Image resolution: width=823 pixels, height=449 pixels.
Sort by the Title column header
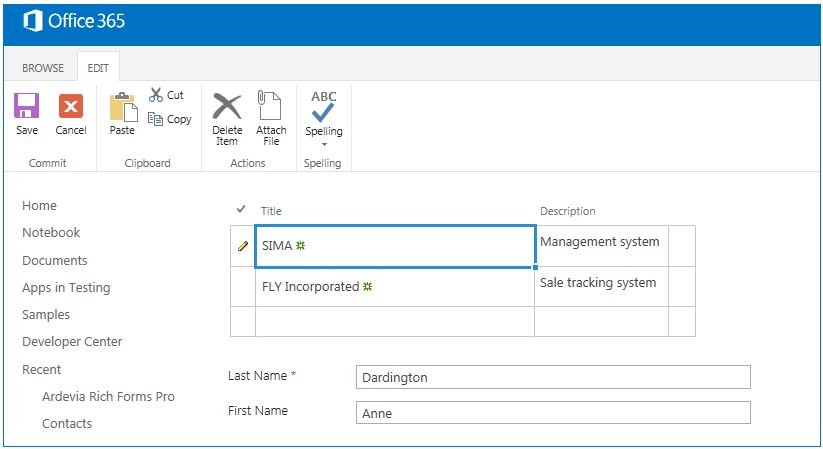pos(271,211)
